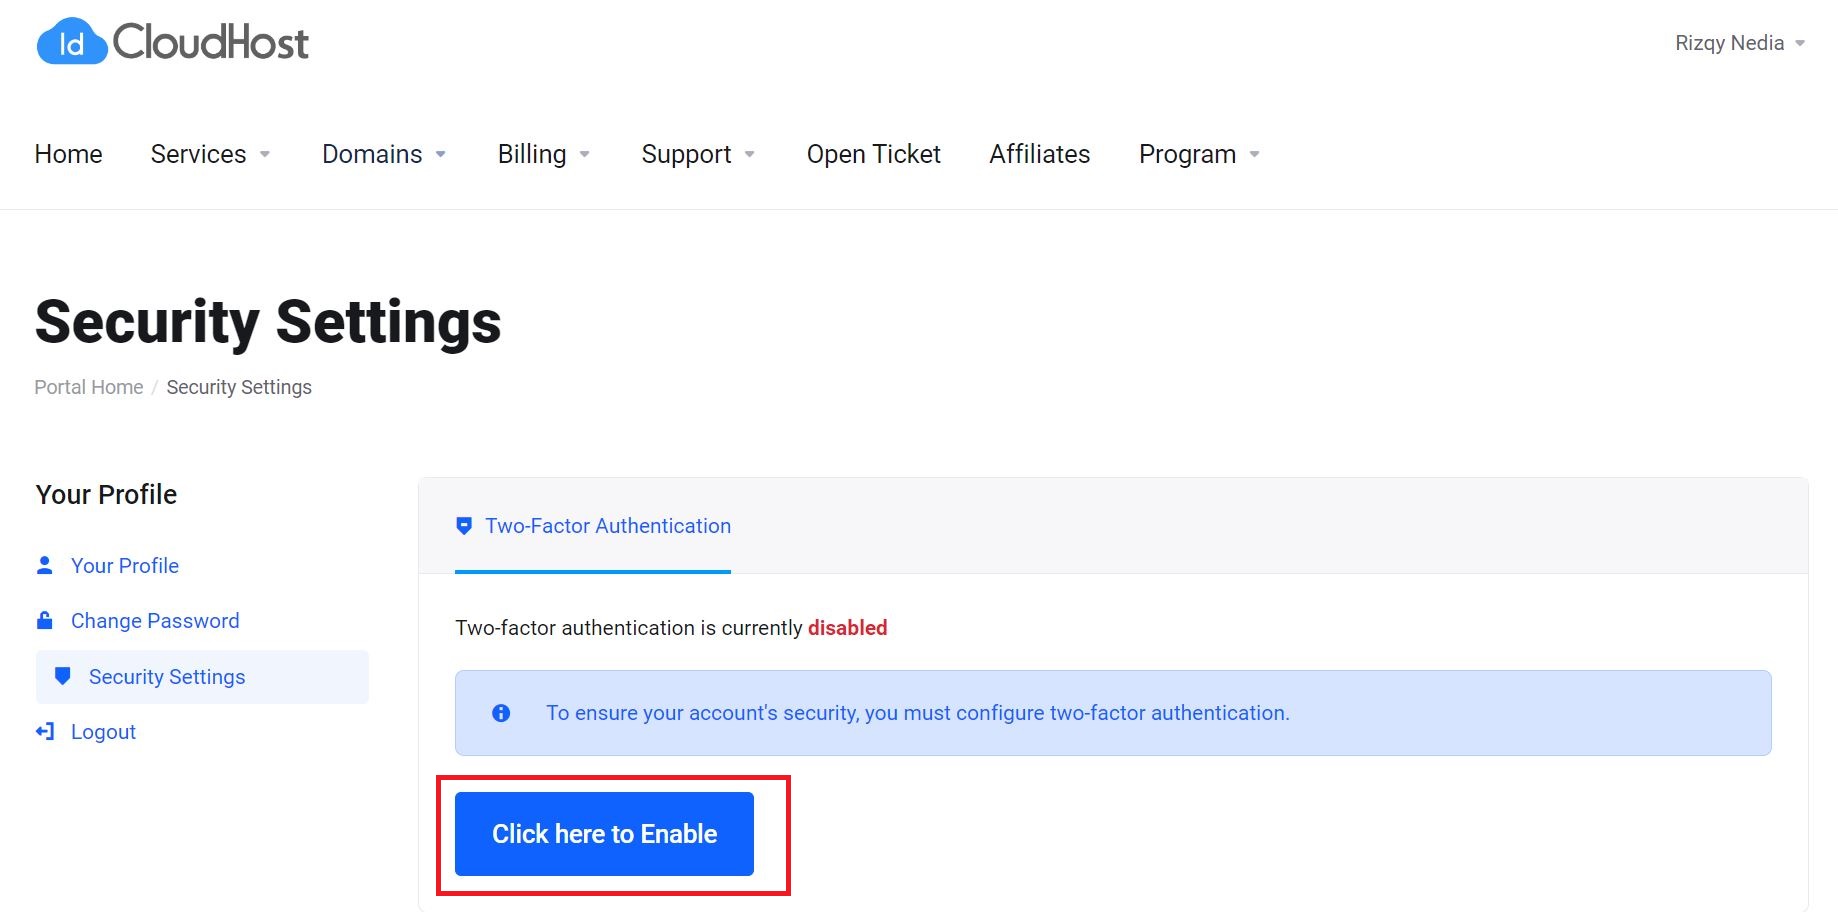This screenshot has height=912, width=1838.
Task: Click the dropdown arrow beside Rizqy Nedia
Action: pos(1801,43)
